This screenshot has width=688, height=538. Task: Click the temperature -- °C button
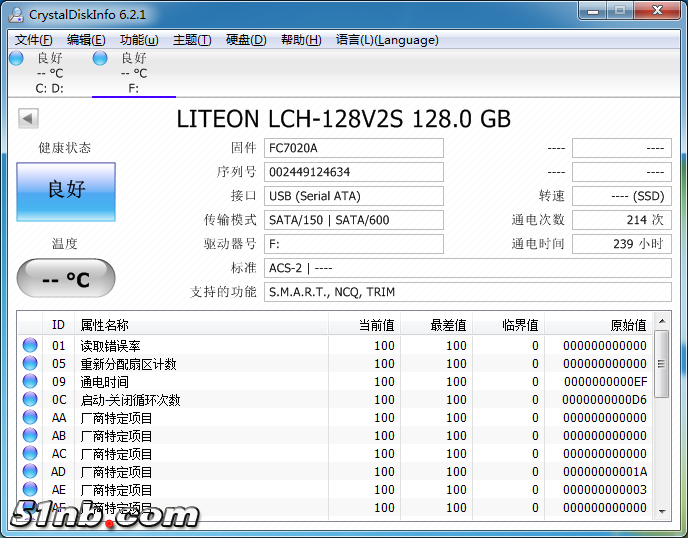[66, 278]
